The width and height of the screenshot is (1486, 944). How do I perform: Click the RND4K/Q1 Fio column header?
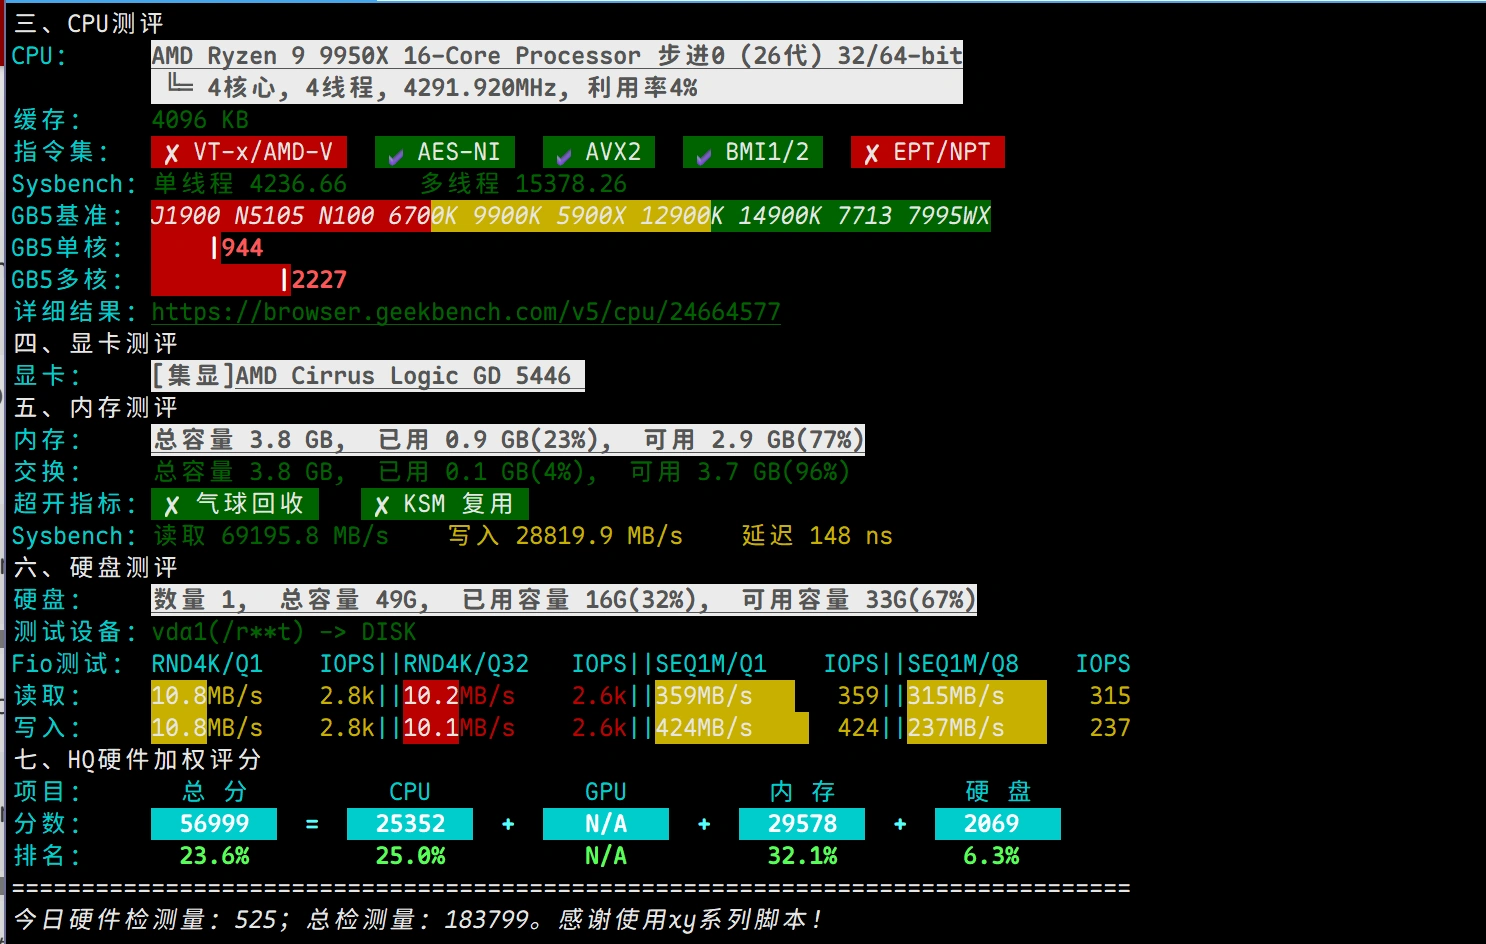pos(207,664)
